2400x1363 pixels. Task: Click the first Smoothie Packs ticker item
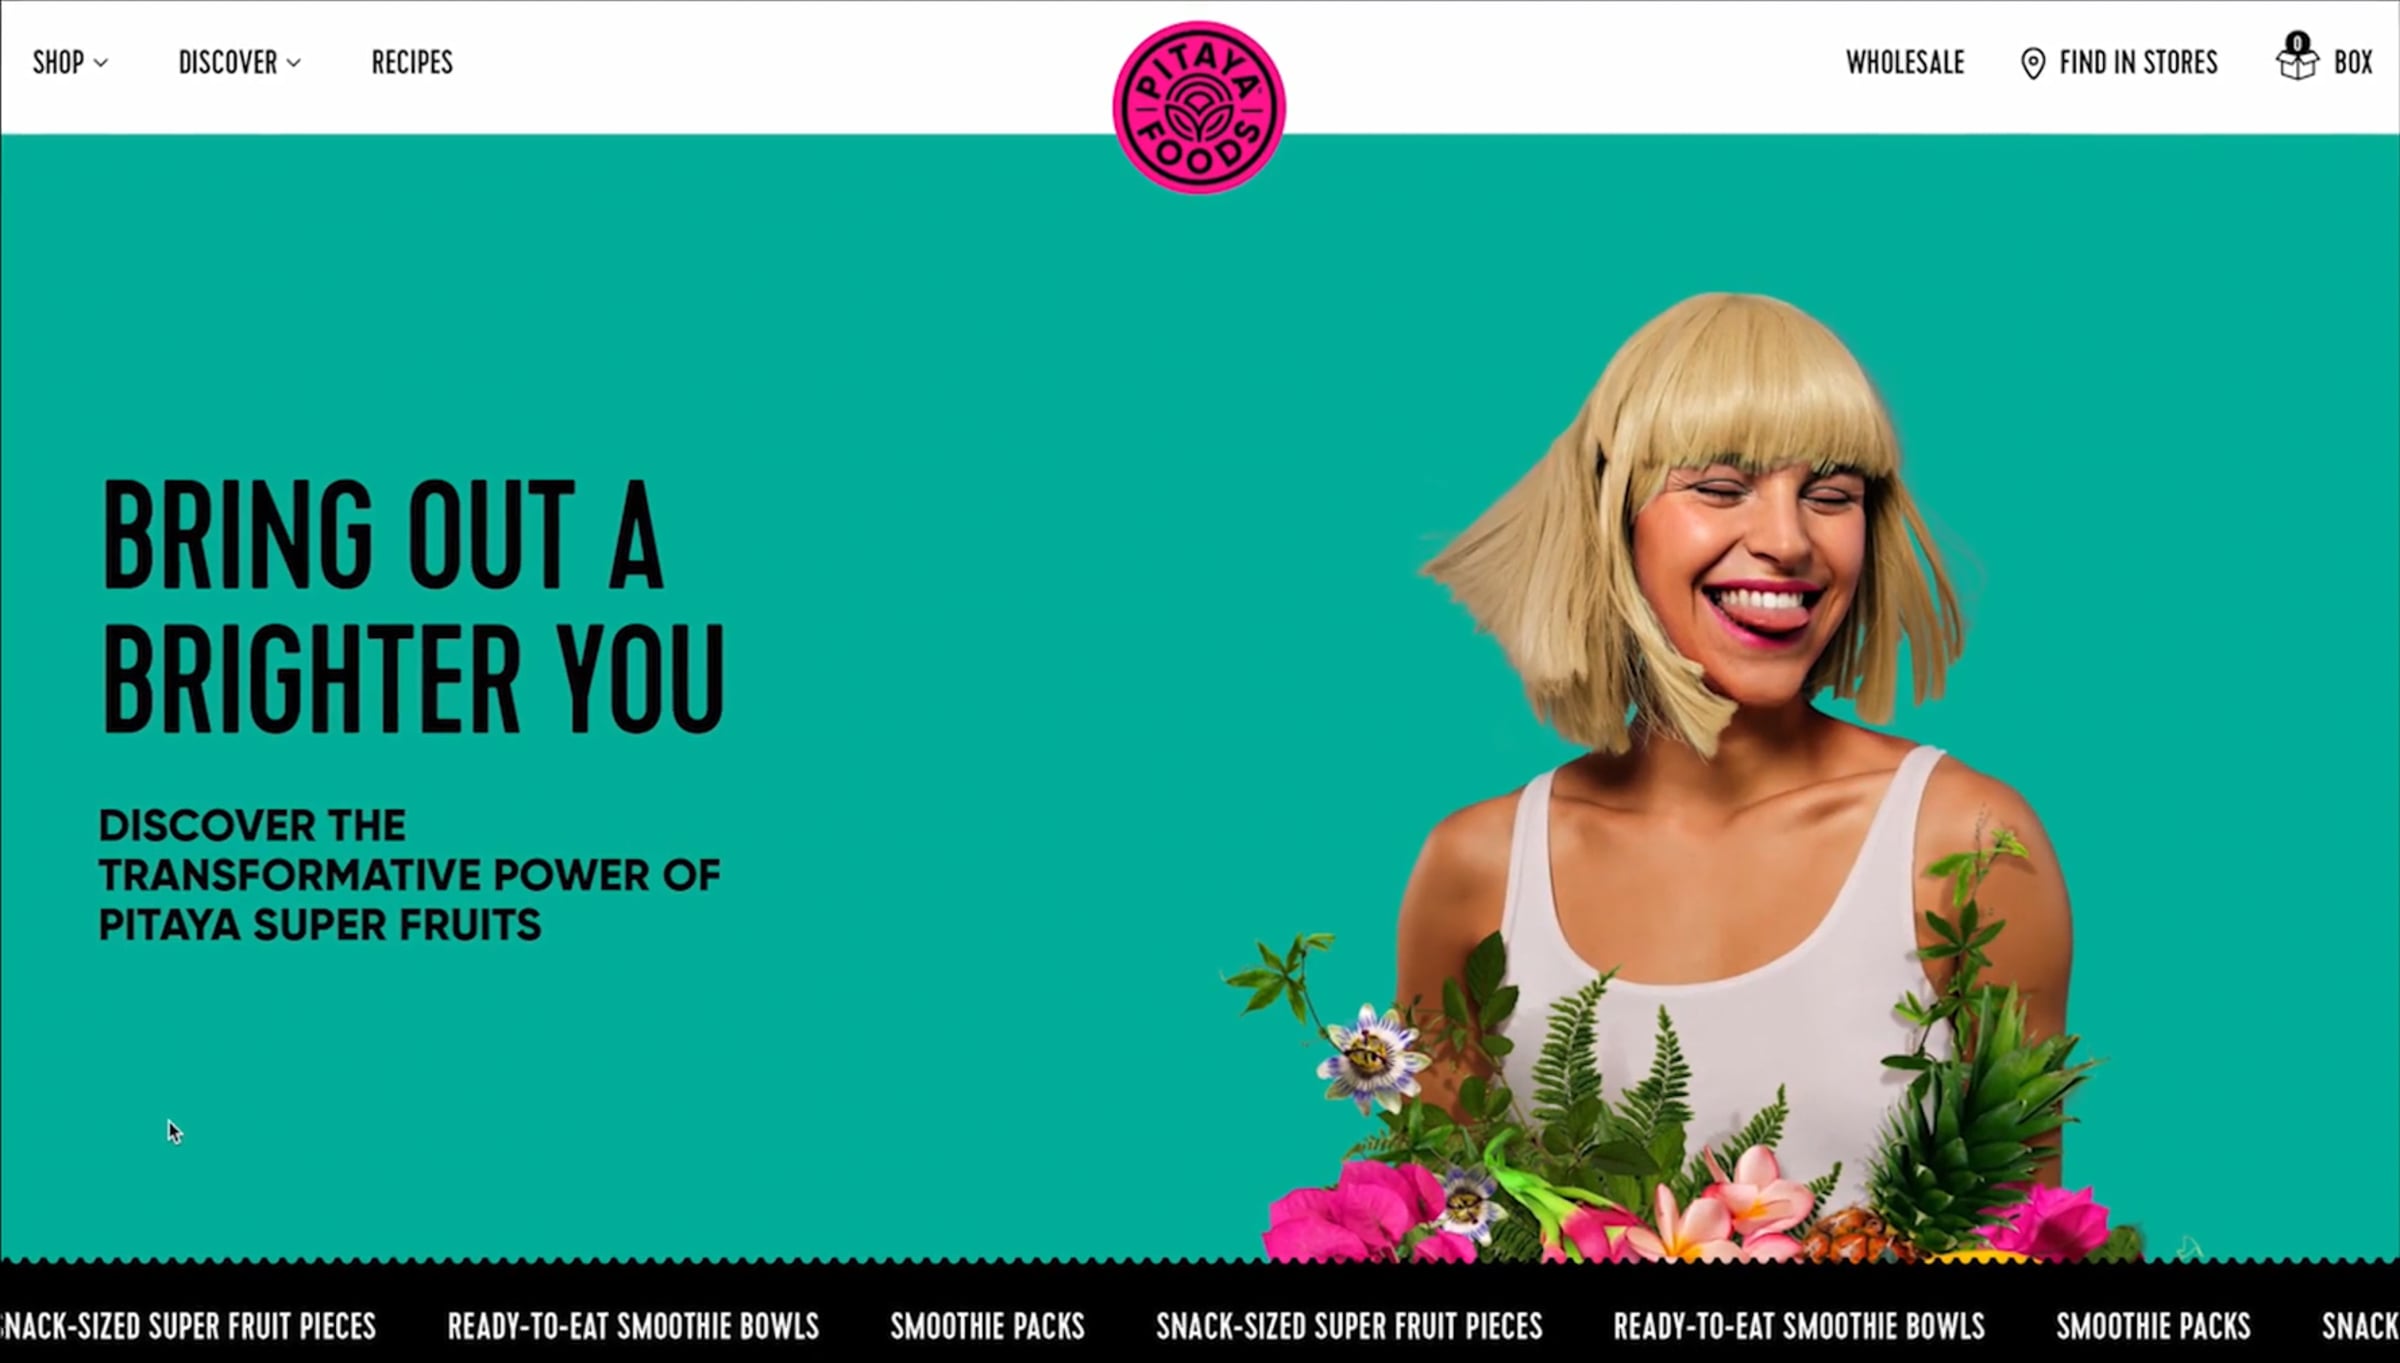pyautogui.click(x=988, y=1326)
